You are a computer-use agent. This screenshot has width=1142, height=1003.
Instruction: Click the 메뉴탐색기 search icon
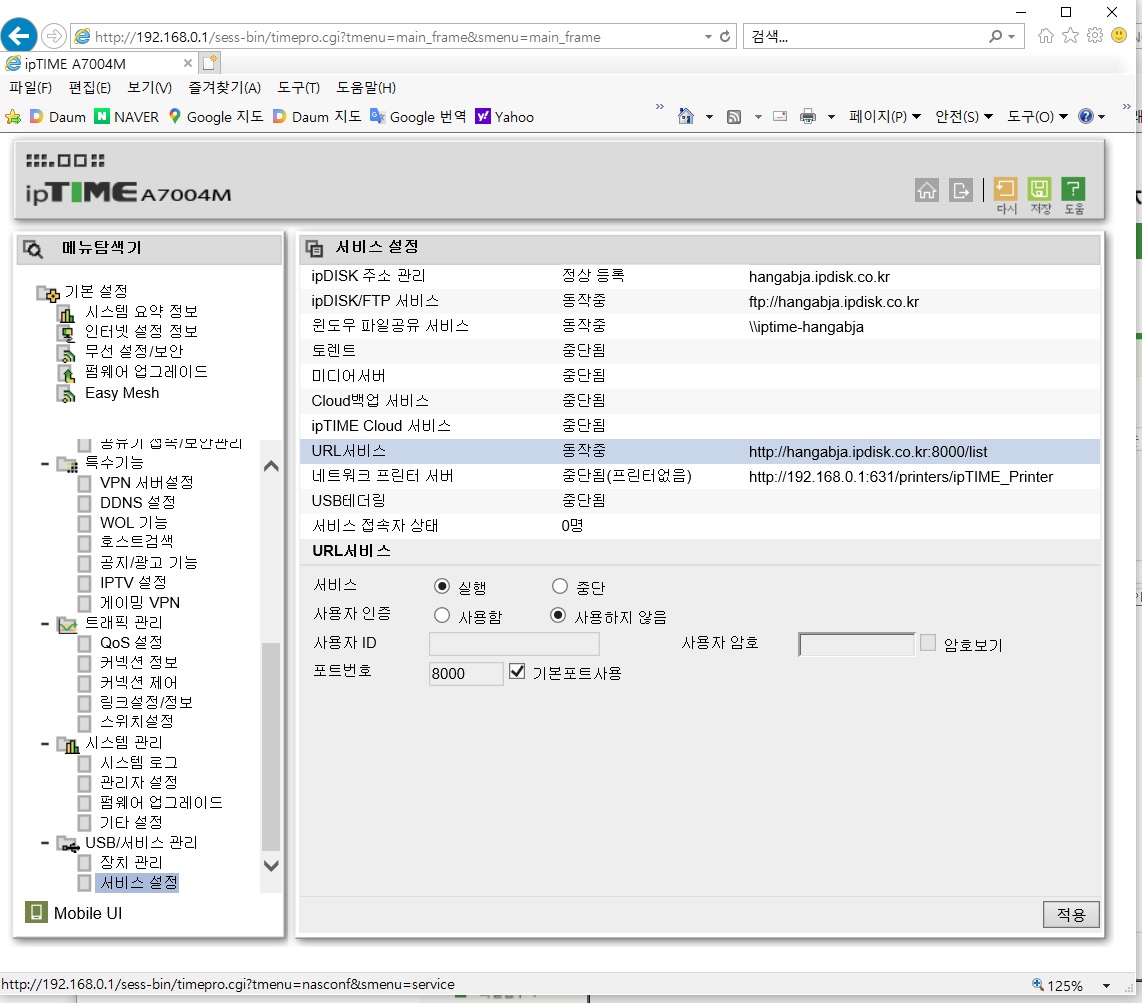(x=34, y=249)
